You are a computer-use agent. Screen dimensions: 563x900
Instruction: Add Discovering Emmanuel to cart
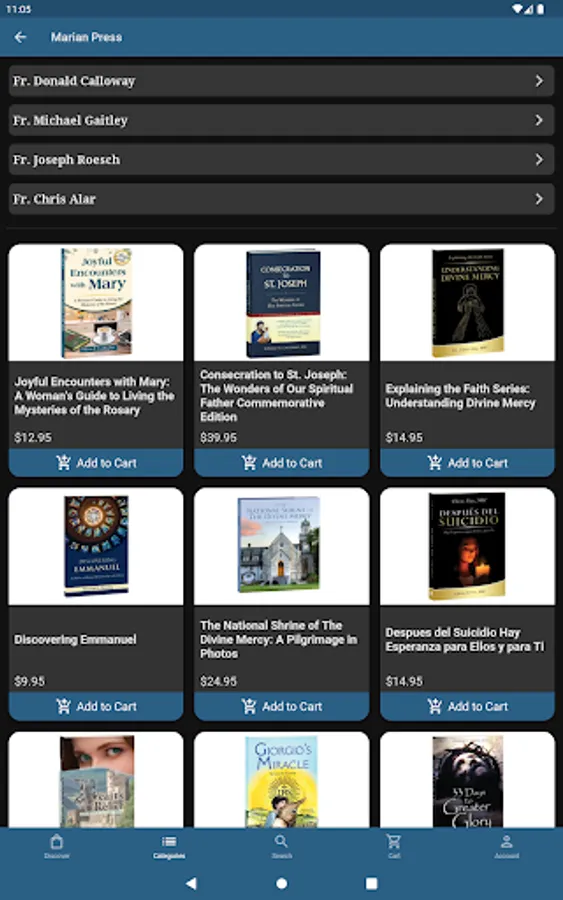(x=96, y=706)
